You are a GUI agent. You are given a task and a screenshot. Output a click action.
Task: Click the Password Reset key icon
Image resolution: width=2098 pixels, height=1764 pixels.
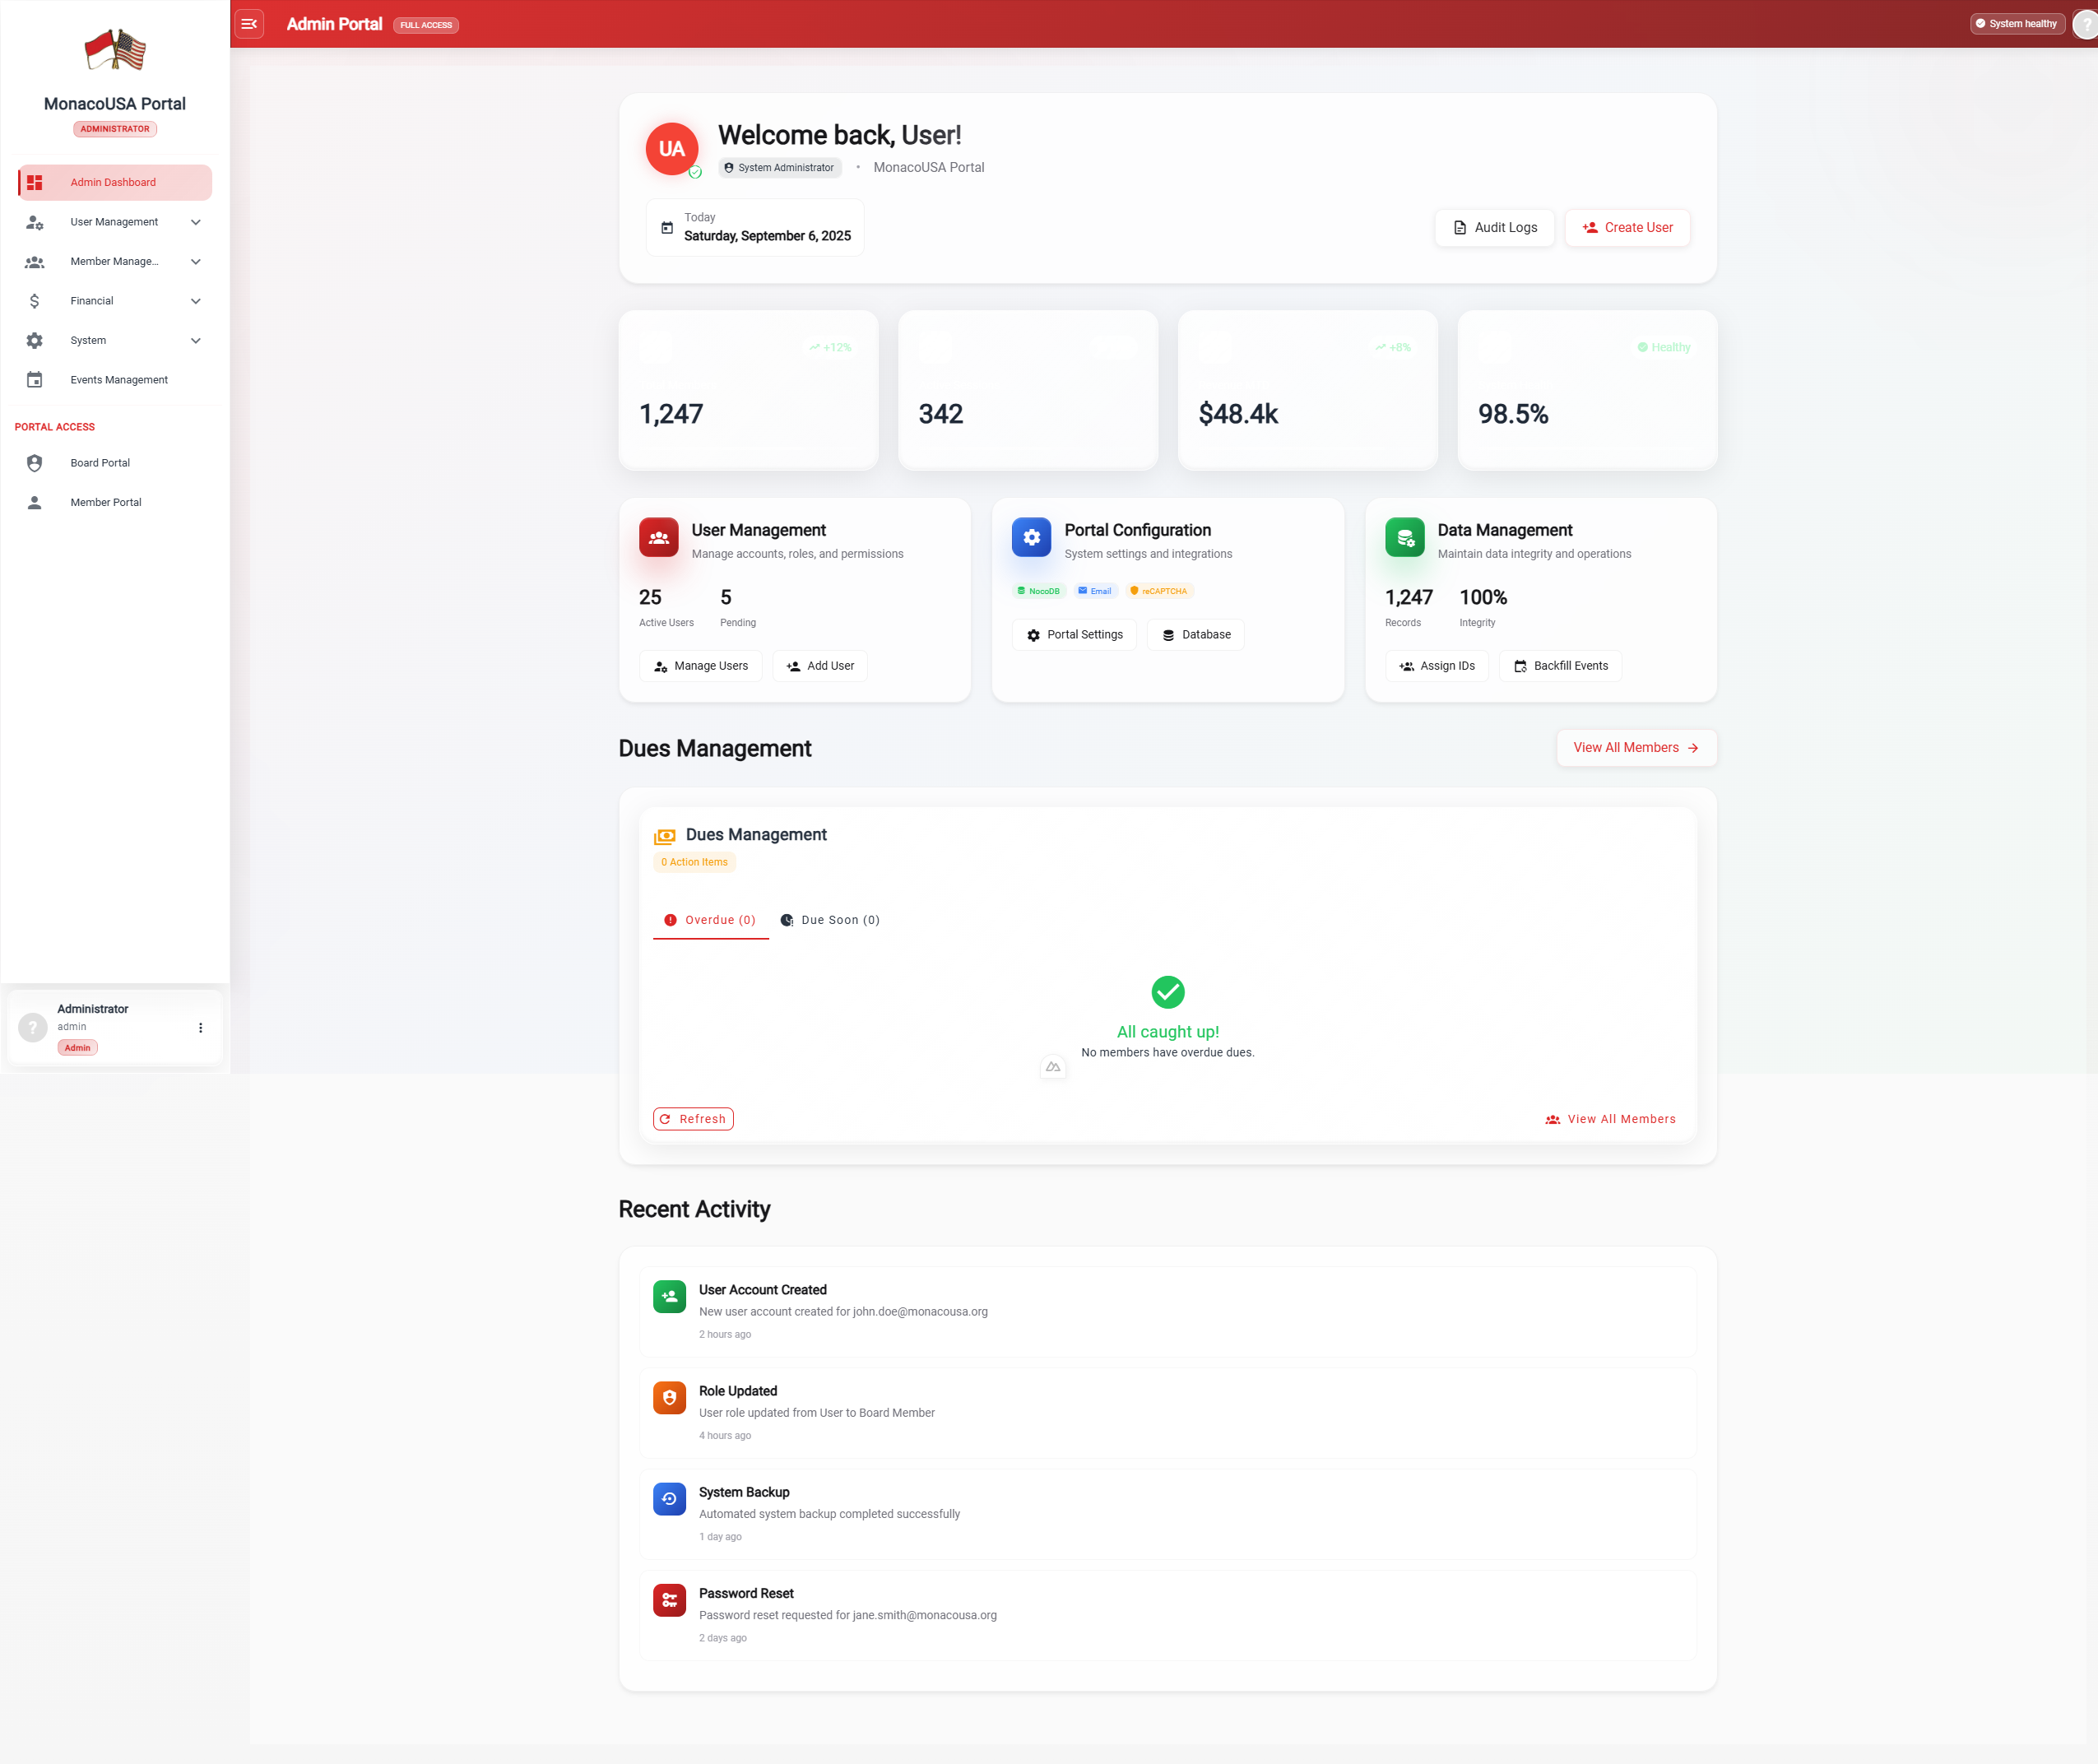coord(669,1600)
